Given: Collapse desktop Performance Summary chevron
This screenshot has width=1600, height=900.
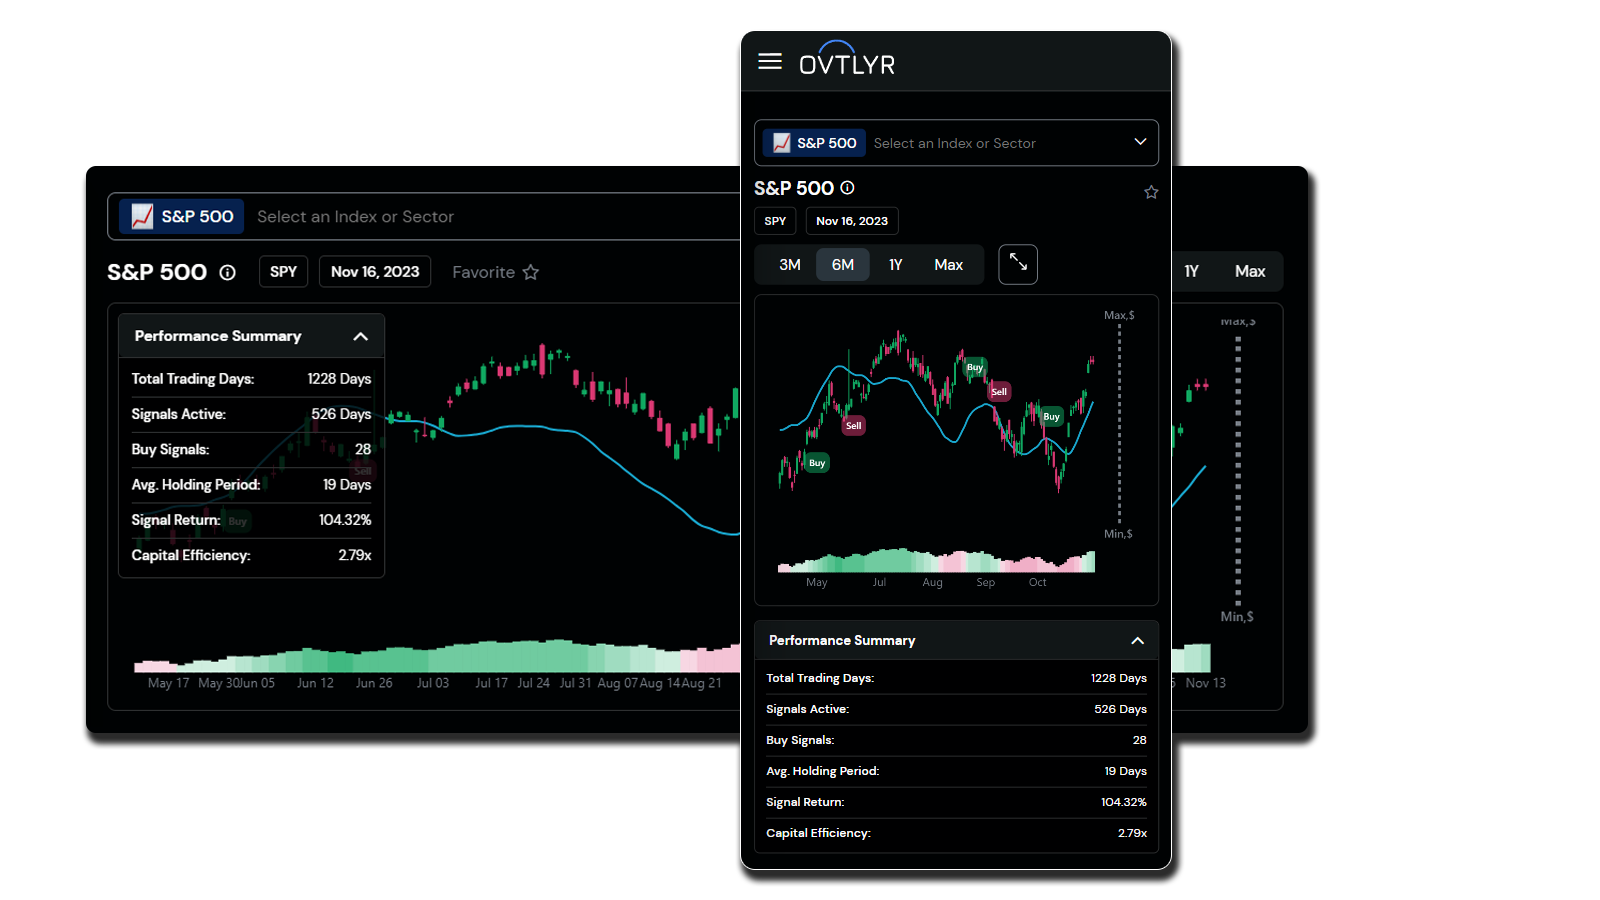Looking at the screenshot, I should click(361, 337).
